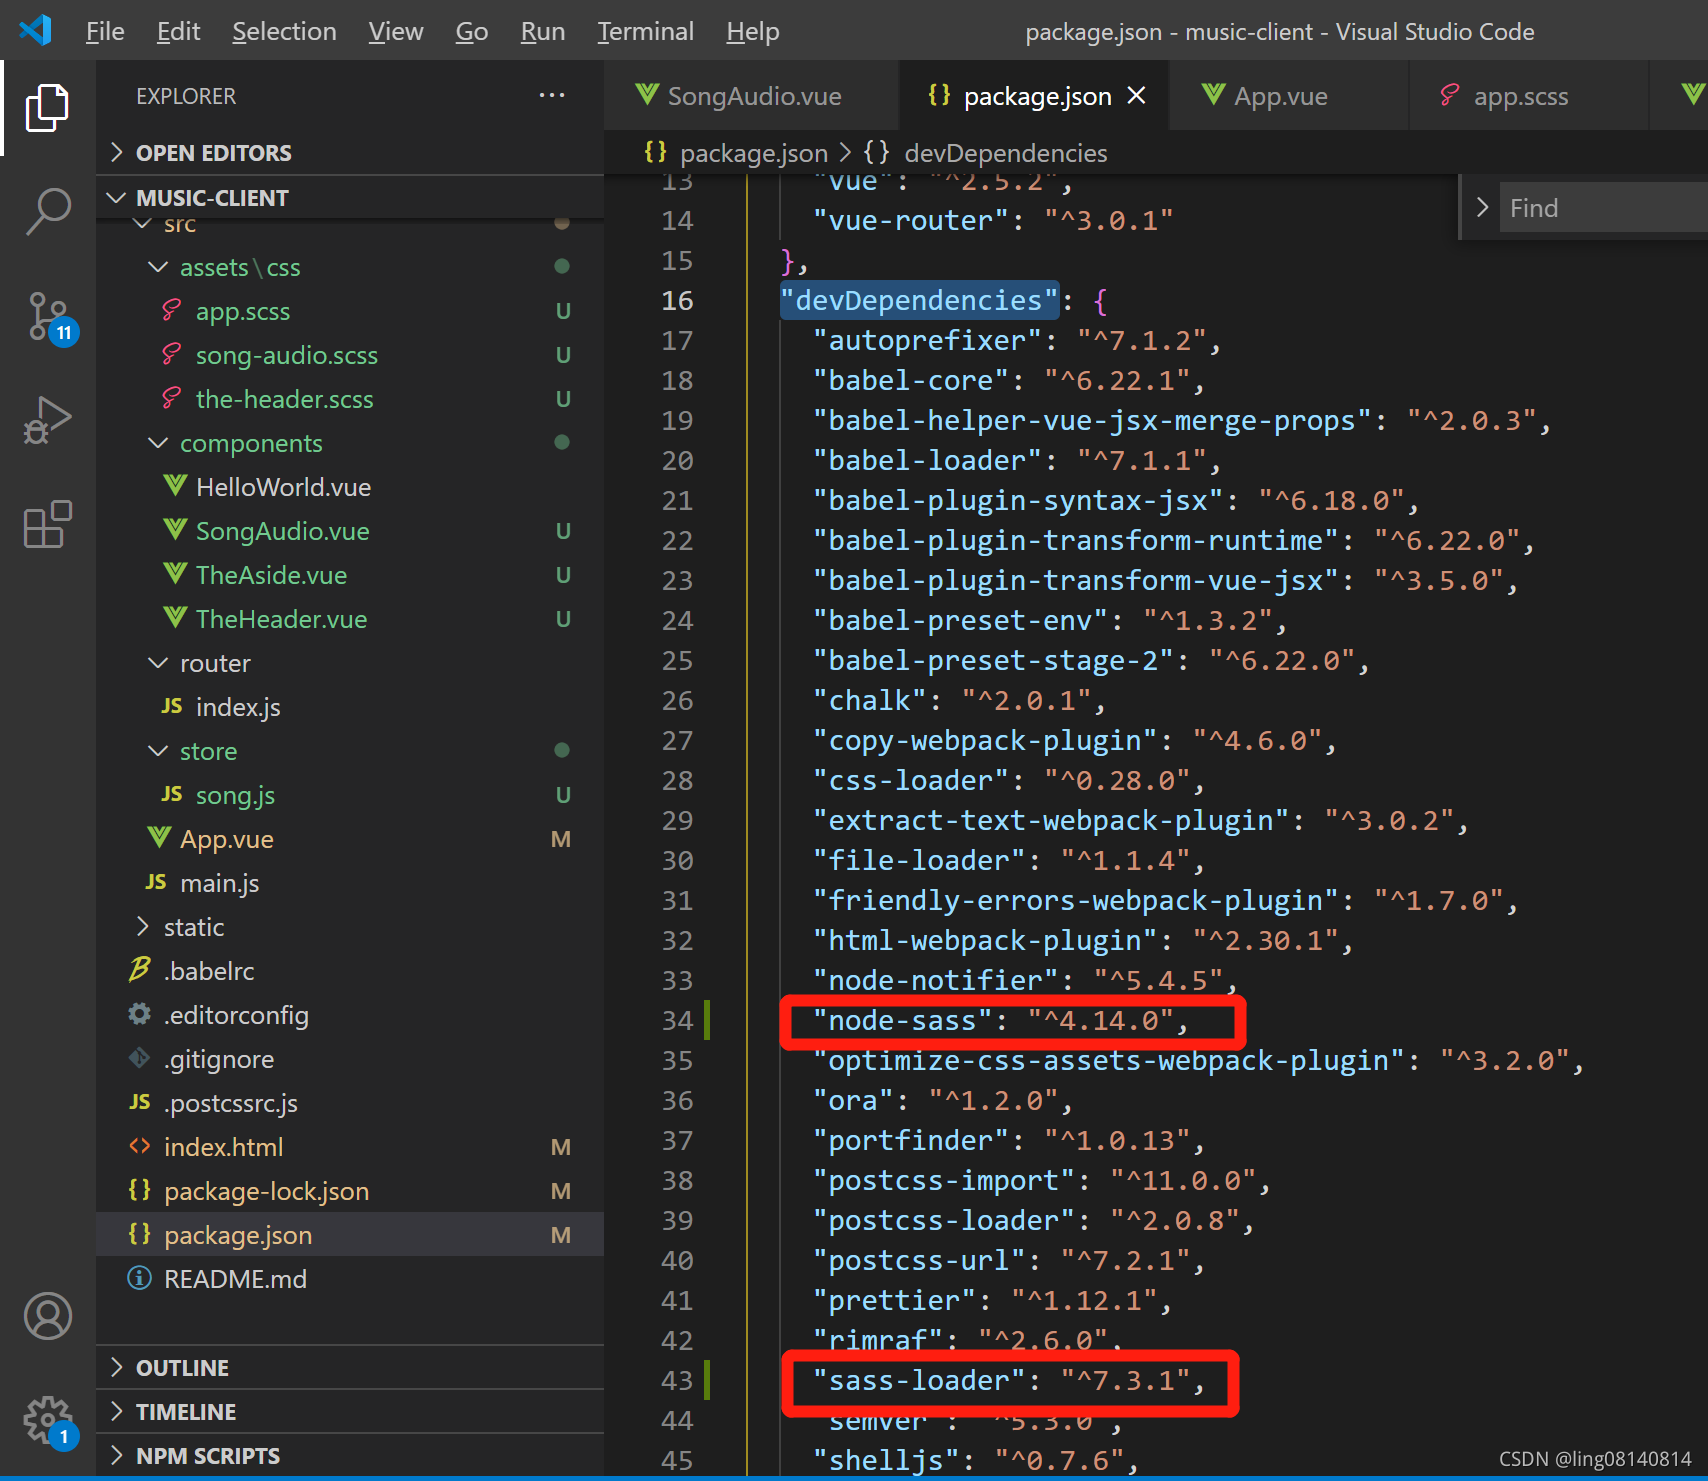
Task: Select package.json in the file tree
Action: [350, 1235]
